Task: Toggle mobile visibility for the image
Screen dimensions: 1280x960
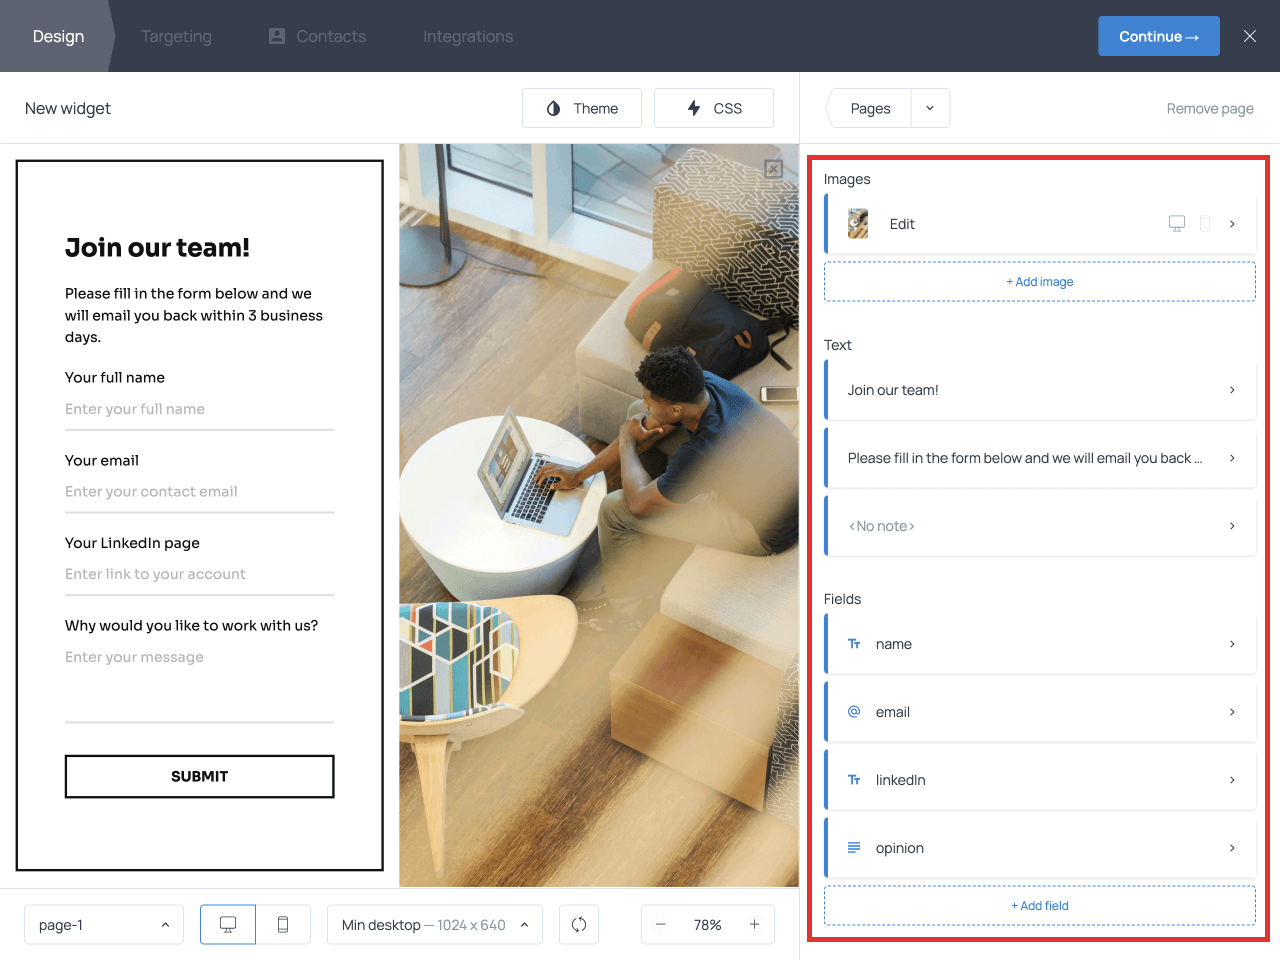Action: point(1206,224)
